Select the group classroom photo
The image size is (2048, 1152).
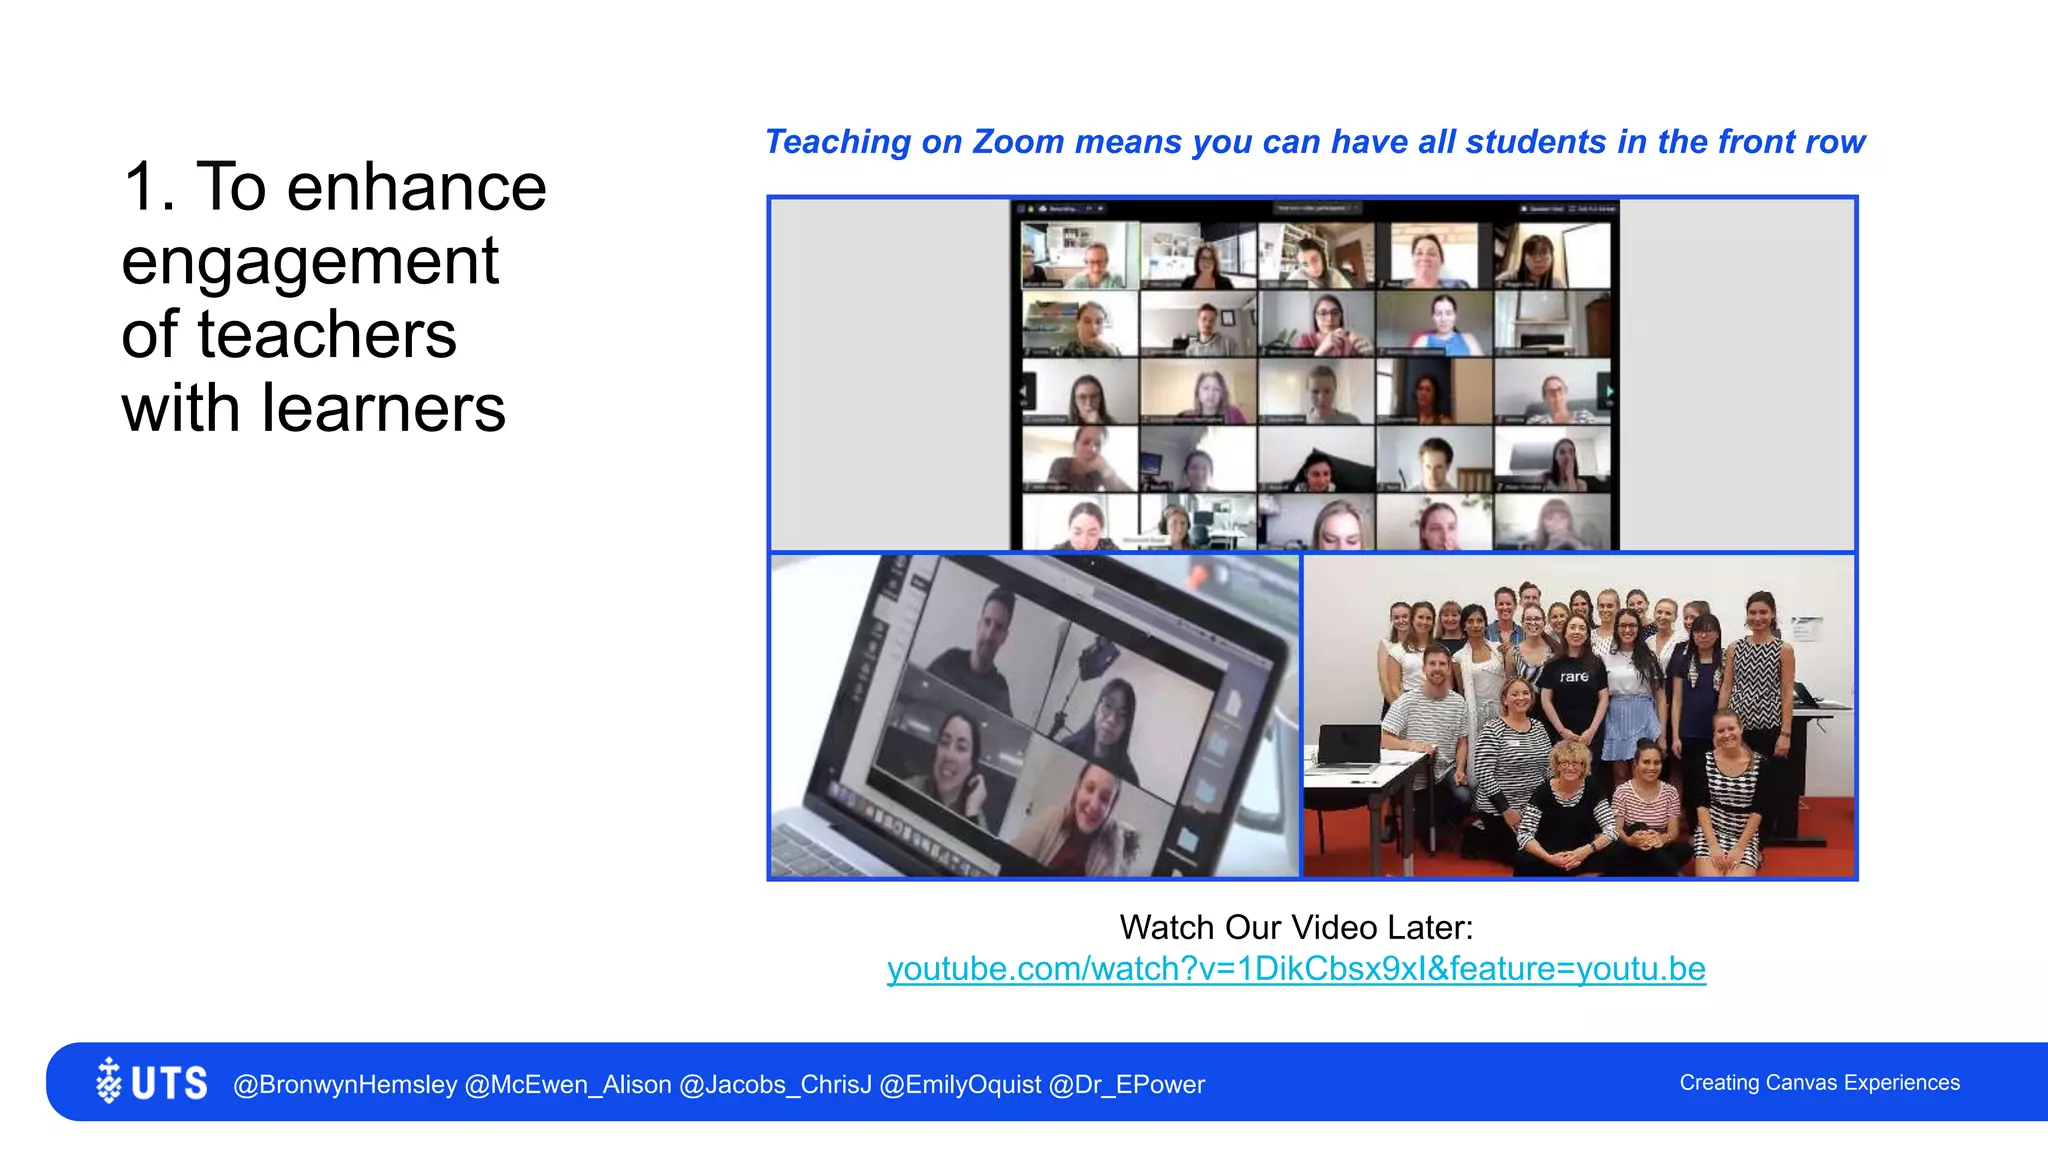tap(1579, 716)
